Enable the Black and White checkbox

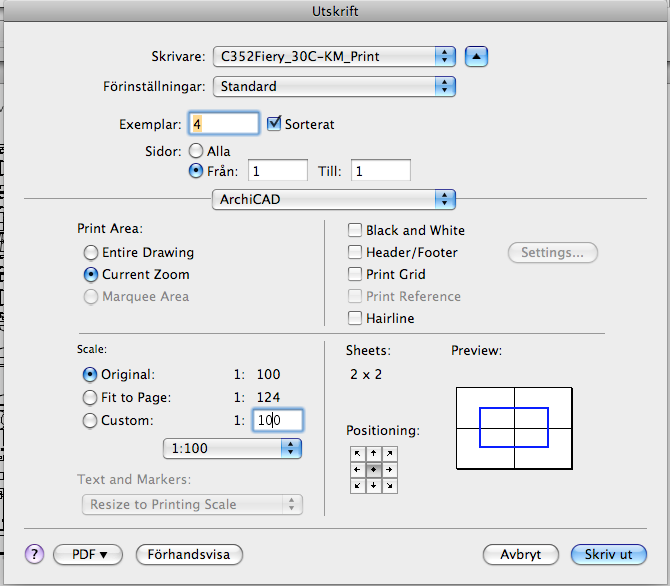coord(355,230)
